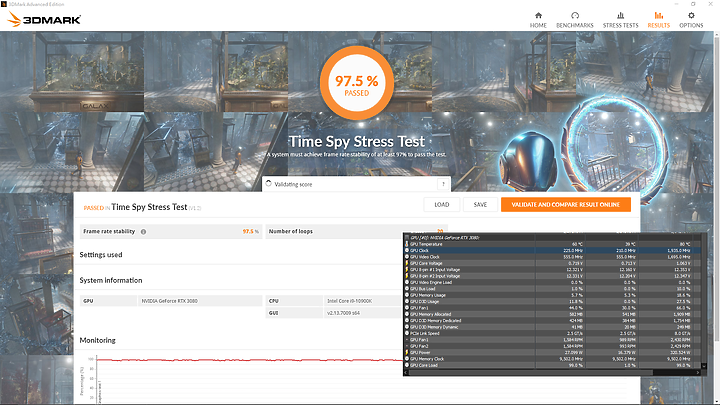Click Validate and Compare Result Online

[566, 204]
